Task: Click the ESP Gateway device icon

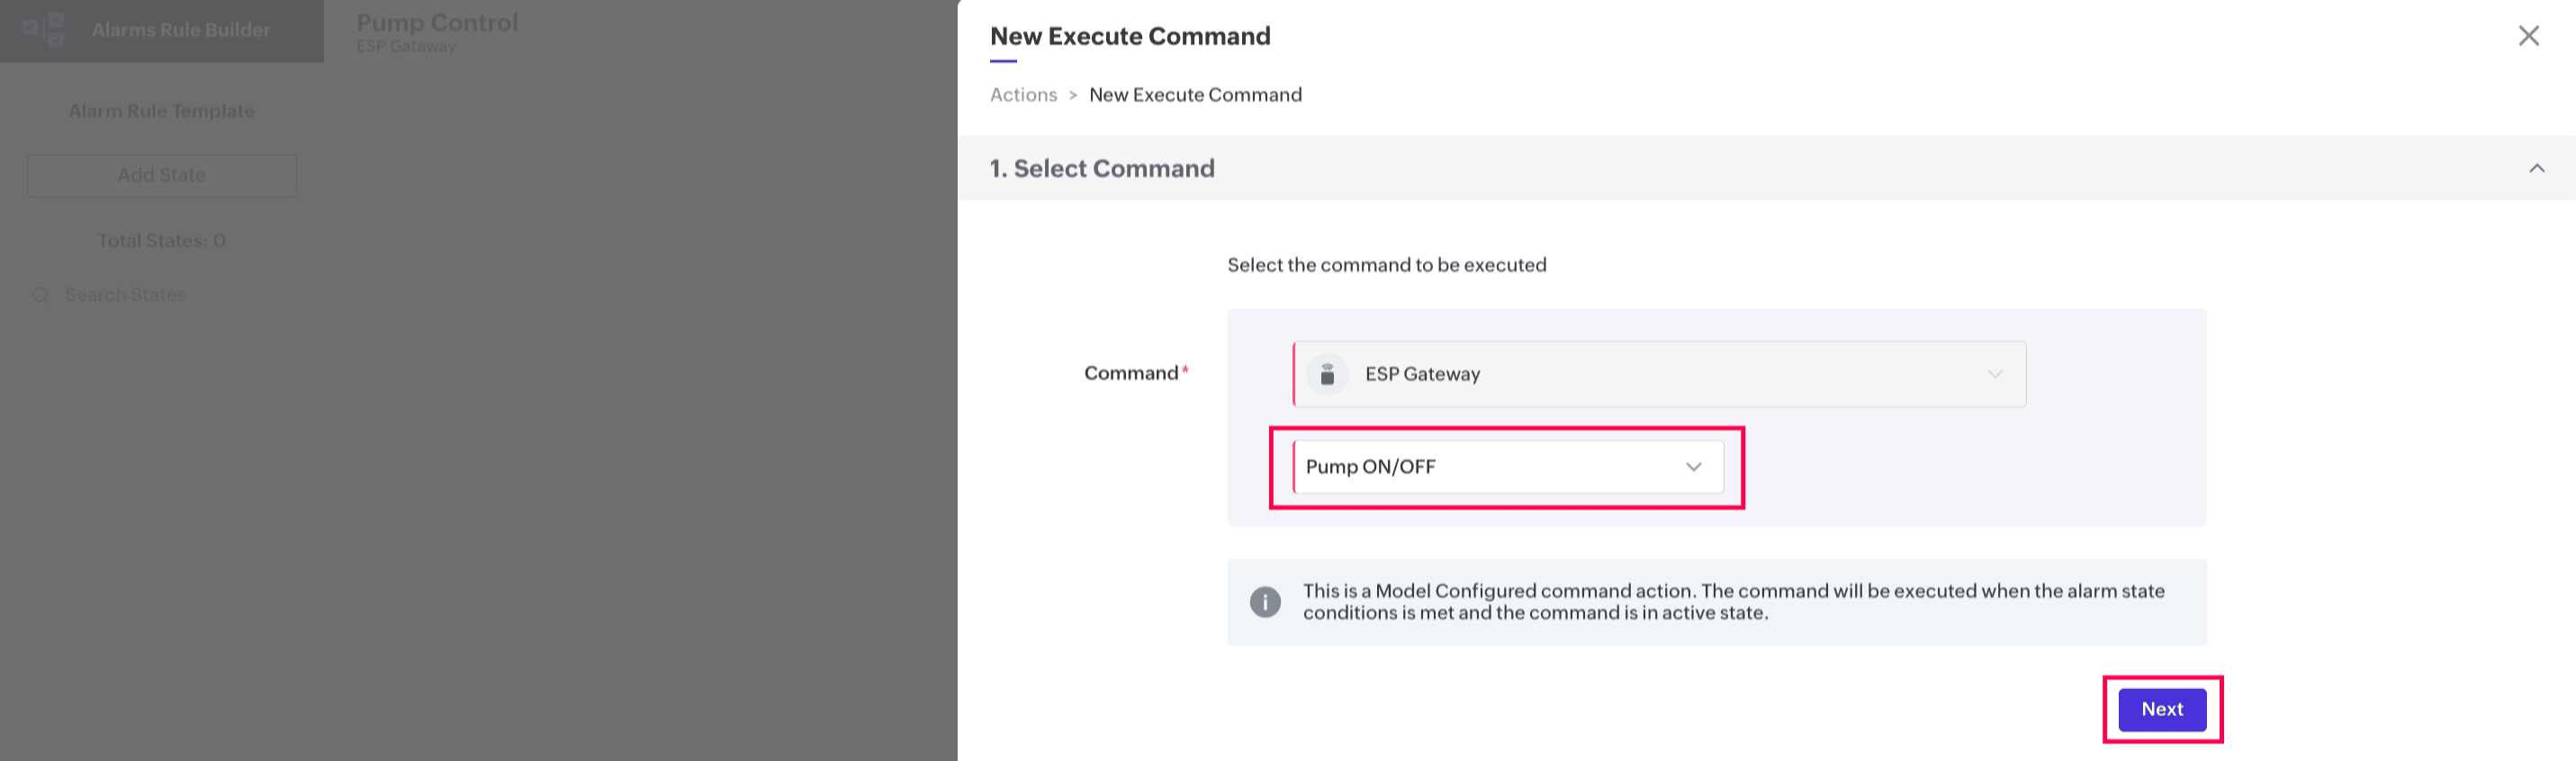Action: click(x=1327, y=374)
